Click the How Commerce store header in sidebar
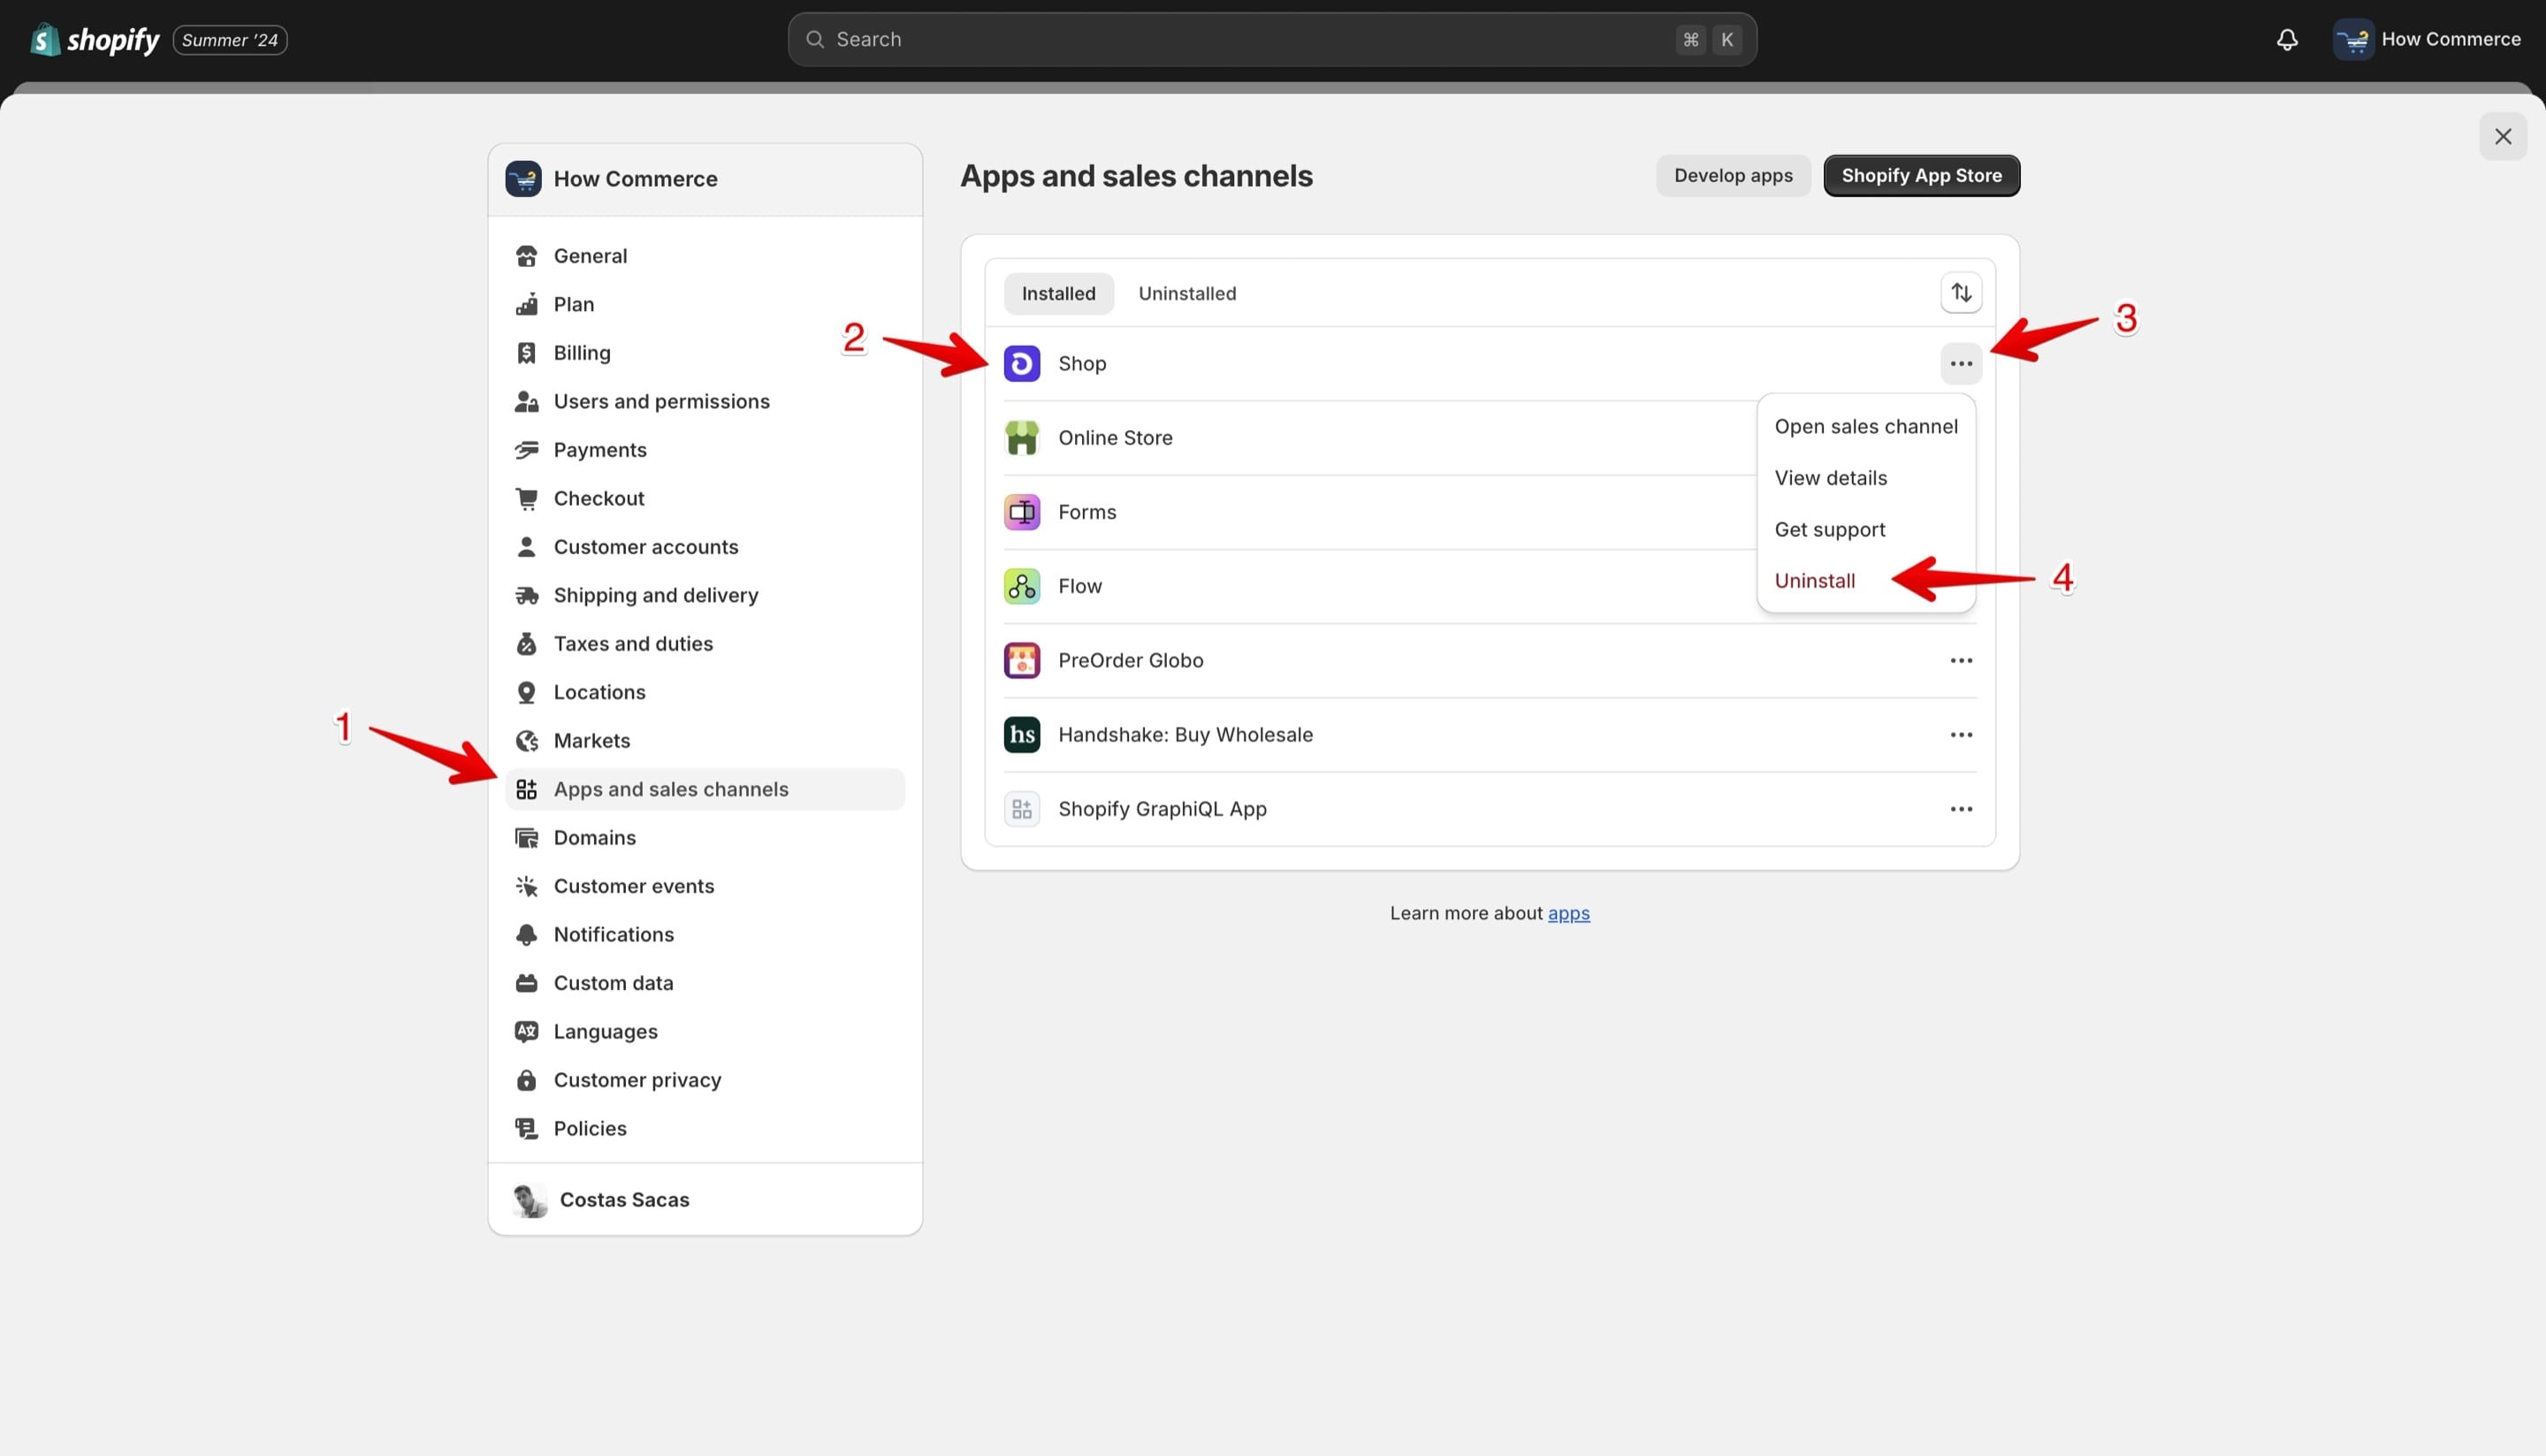Image resolution: width=2546 pixels, height=1456 pixels. tap(705, 179)
